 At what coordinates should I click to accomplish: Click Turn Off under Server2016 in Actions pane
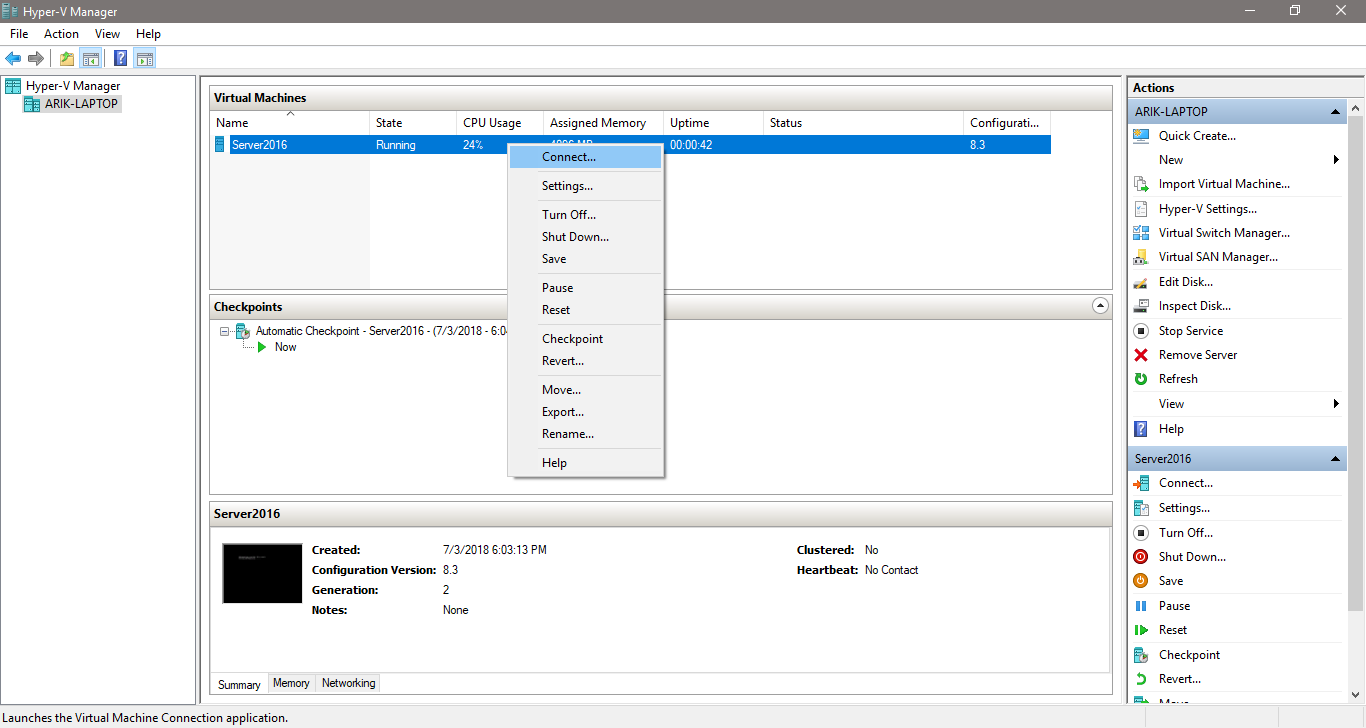(x=1186, y=533)
